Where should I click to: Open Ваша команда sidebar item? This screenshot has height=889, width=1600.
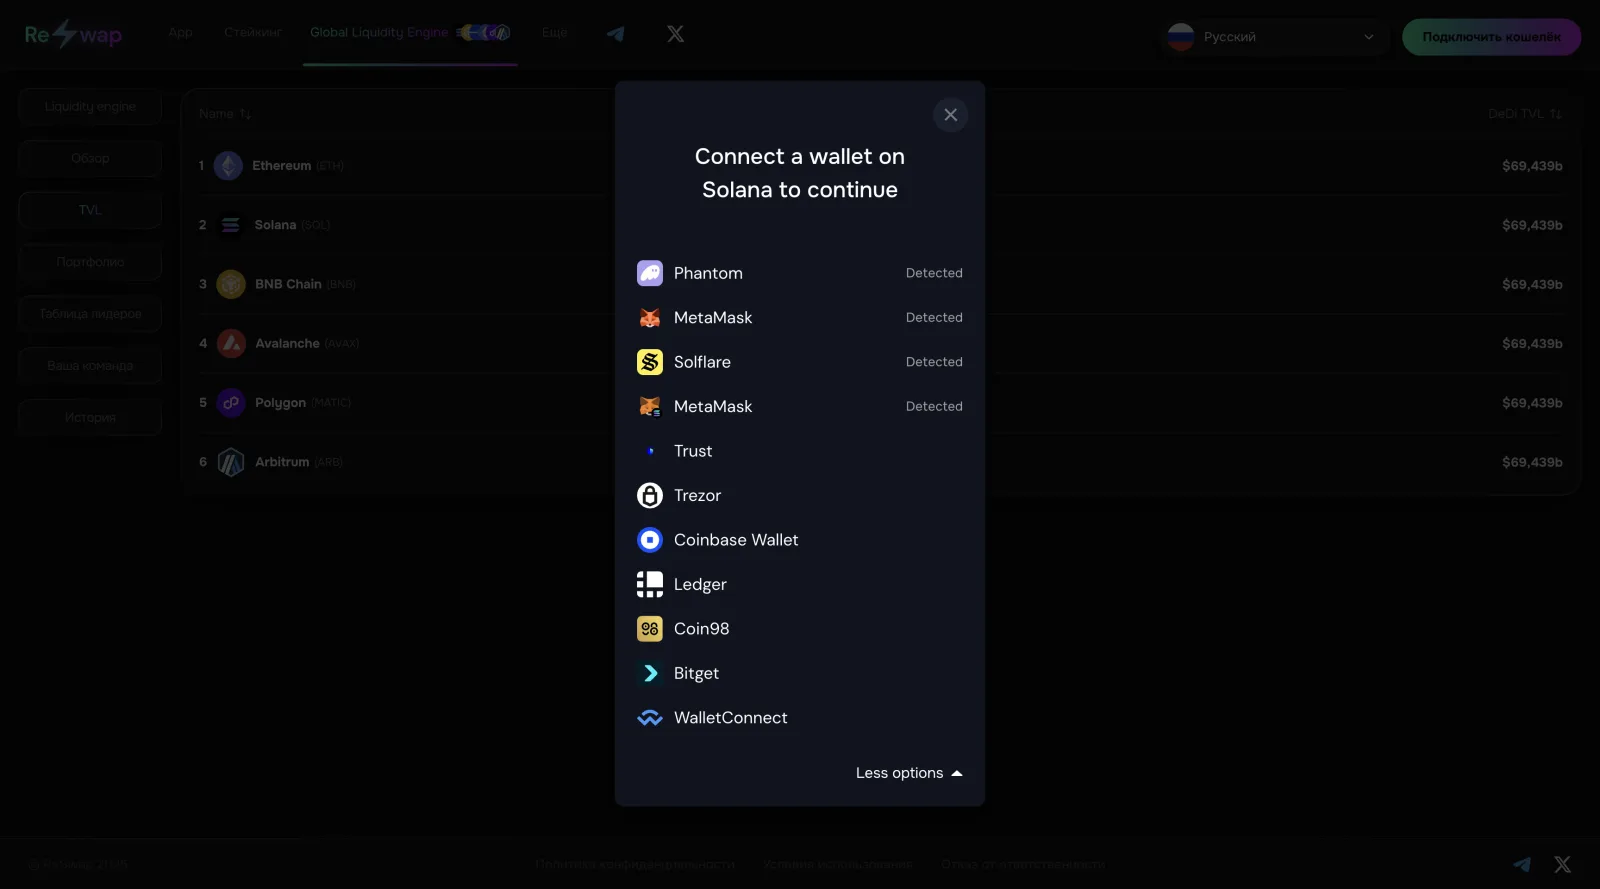pos(90,366)
